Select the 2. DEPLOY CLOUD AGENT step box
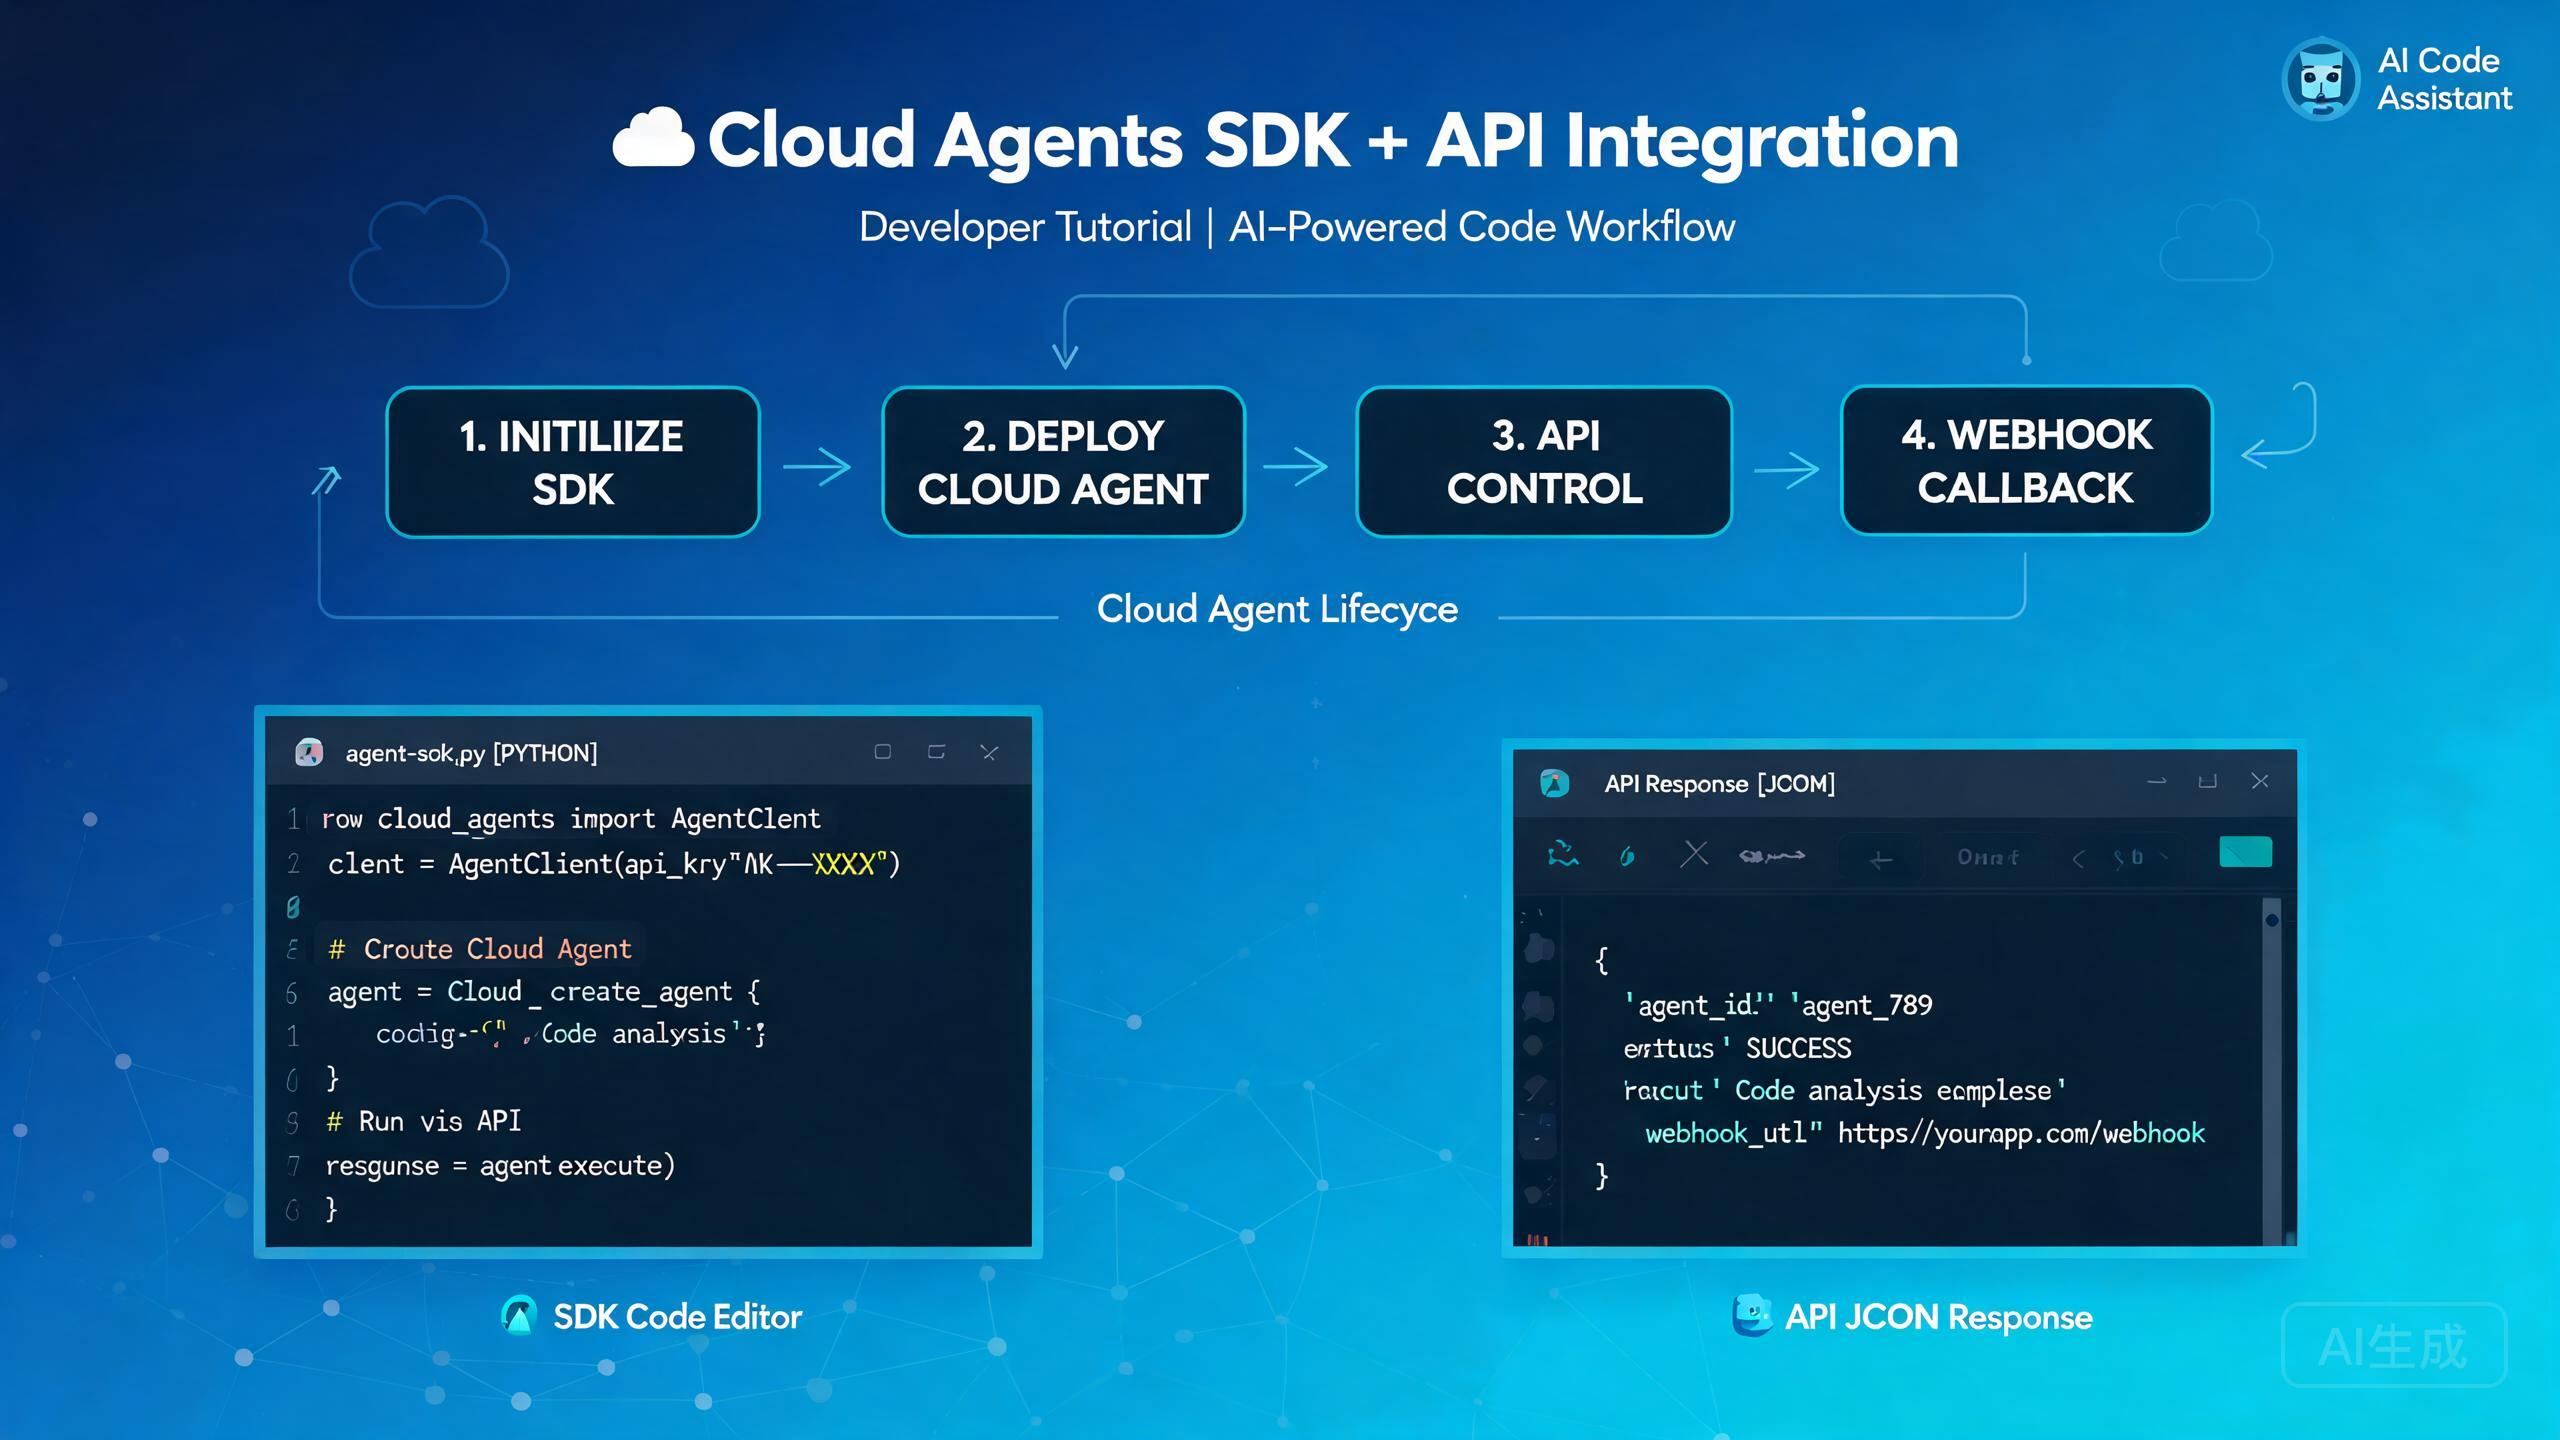2560x1440 pixels. coord(1063,462)
